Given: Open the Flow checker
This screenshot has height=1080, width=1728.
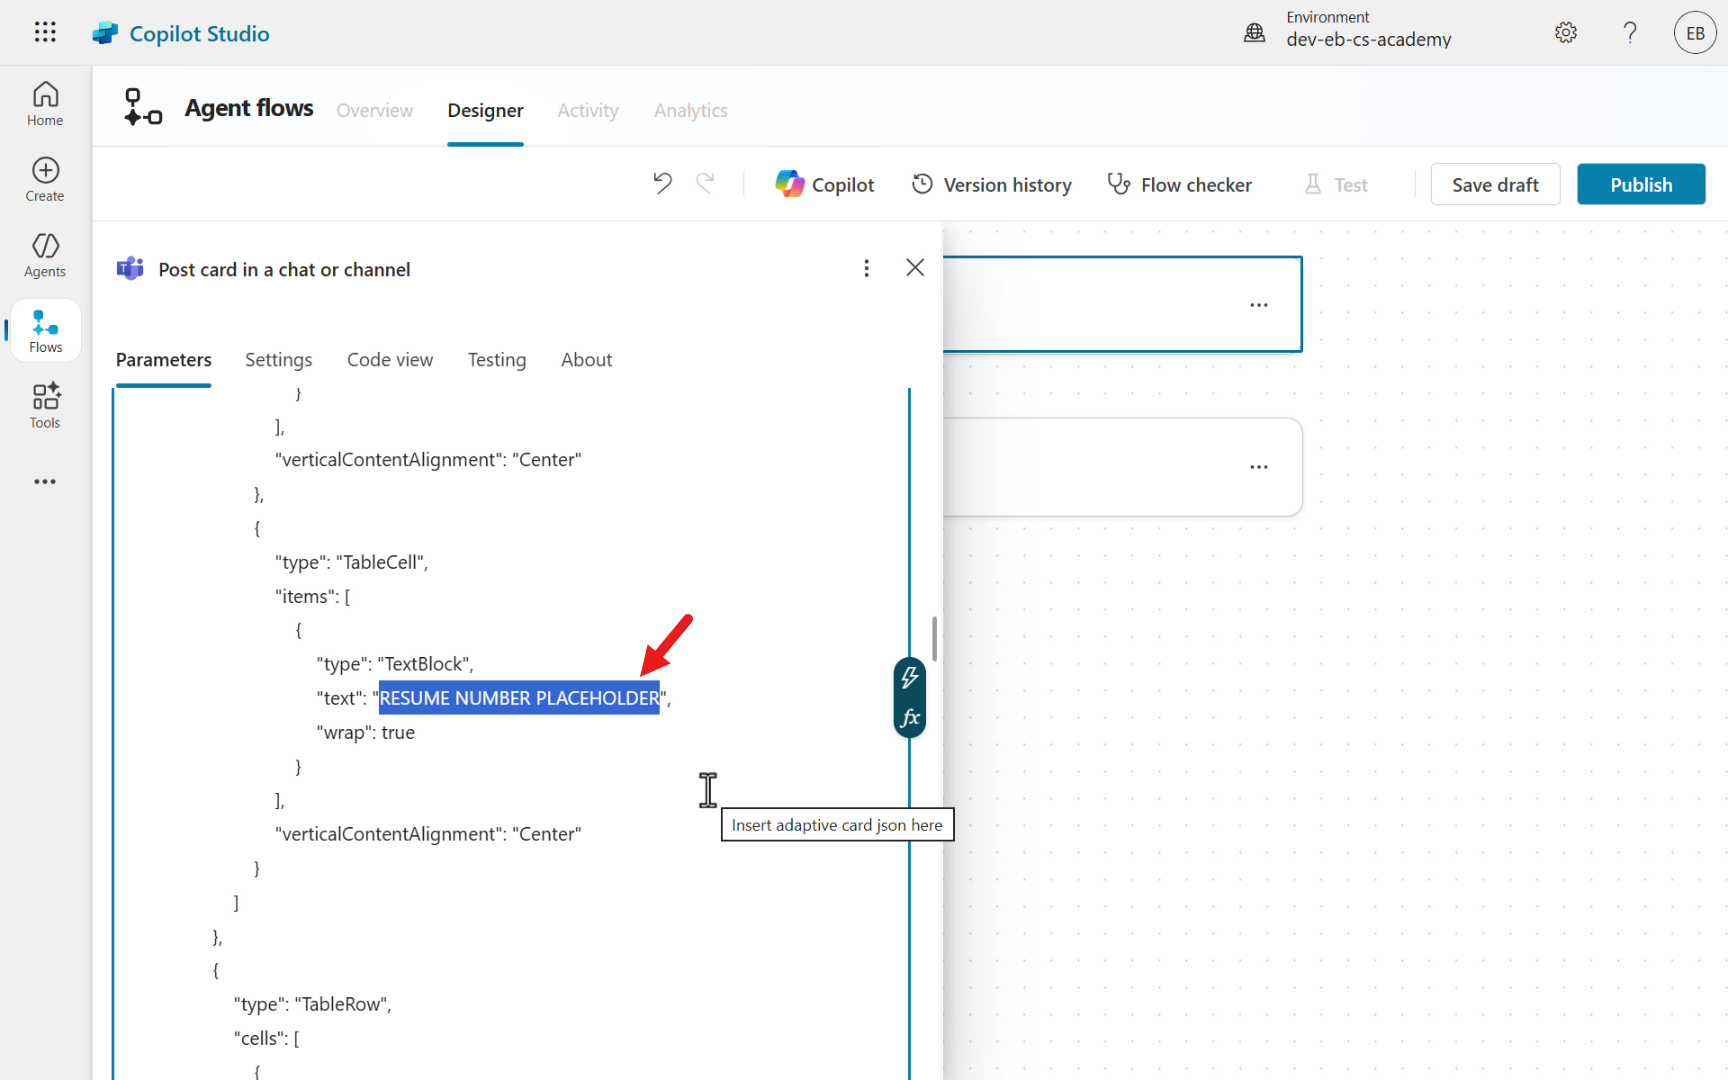Looking at the screenshot, I should point(1180,185).
